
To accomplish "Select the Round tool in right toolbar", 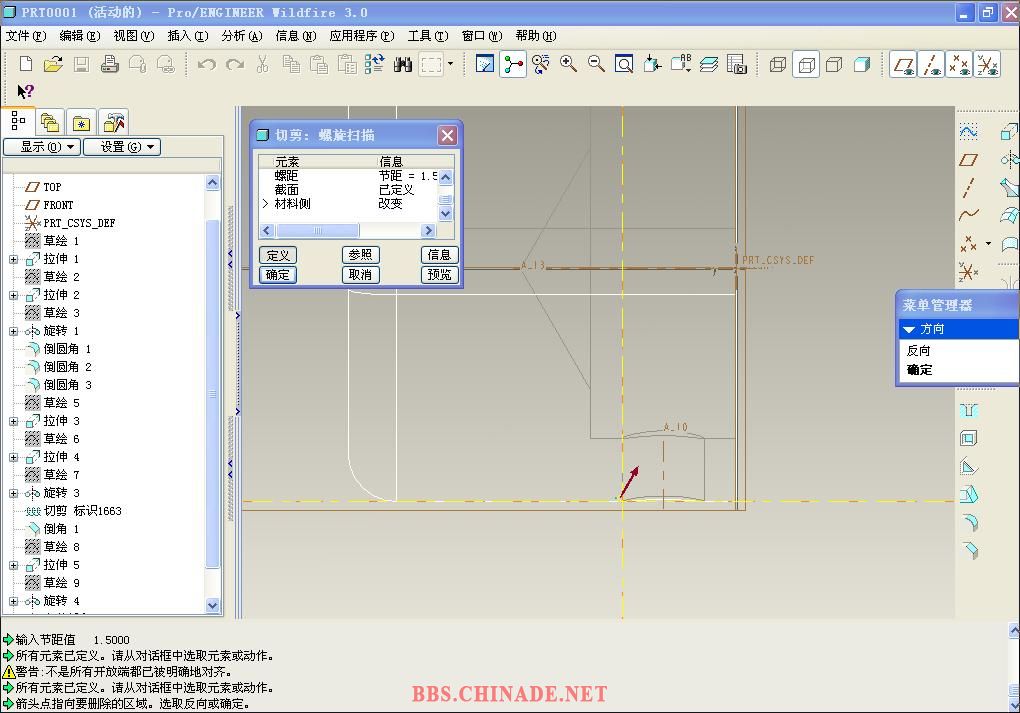I will pyautogui.click(x=969, y=522).
